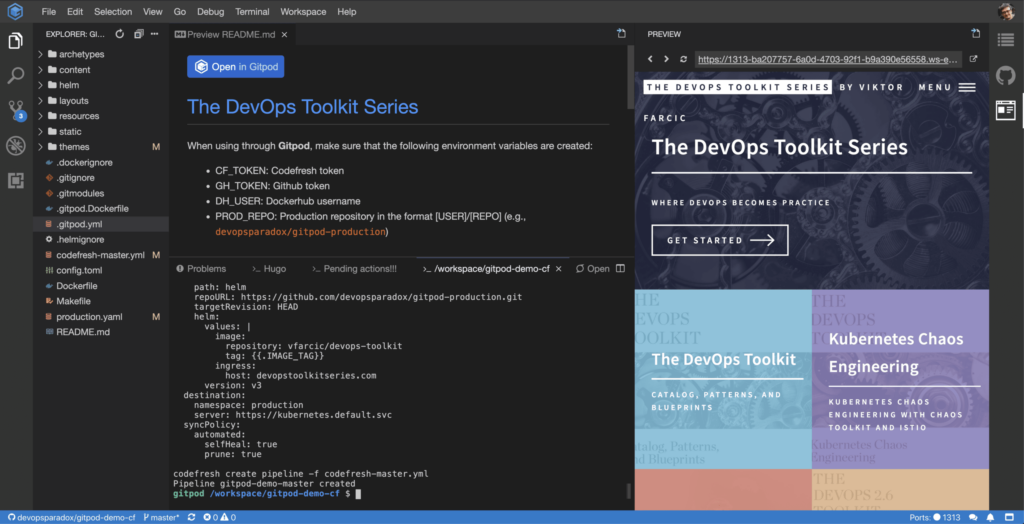
Task: Open the File menu
Action: click(x=48, y=12)
